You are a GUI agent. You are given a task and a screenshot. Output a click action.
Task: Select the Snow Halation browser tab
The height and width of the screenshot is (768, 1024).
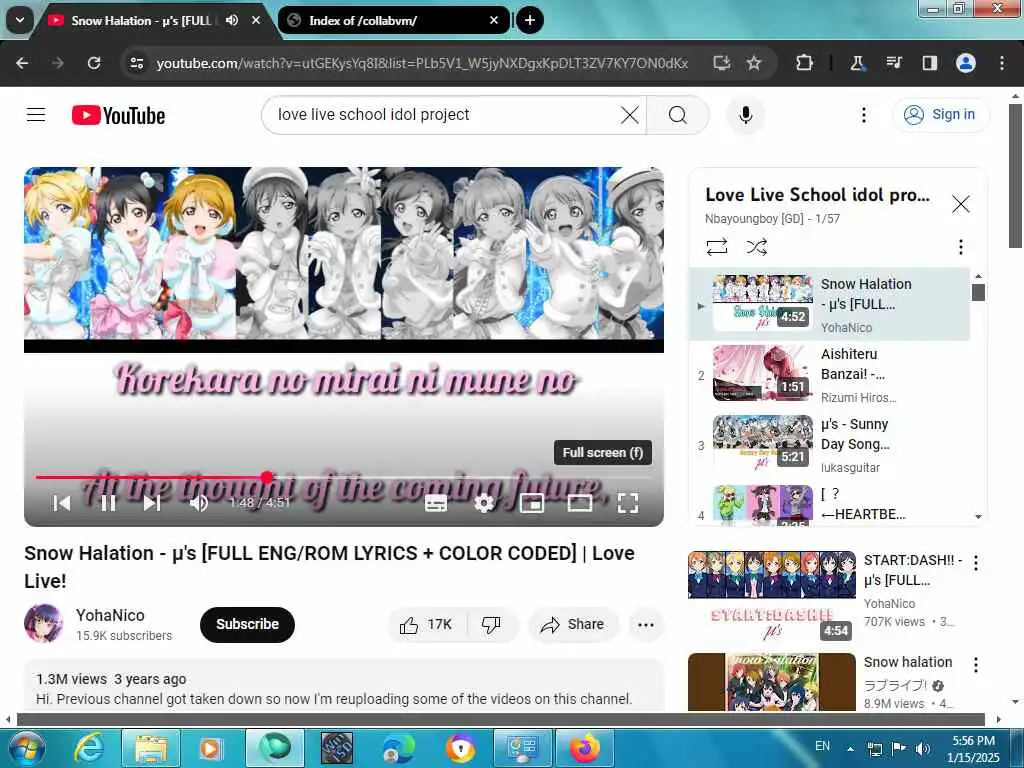(155, 20)
